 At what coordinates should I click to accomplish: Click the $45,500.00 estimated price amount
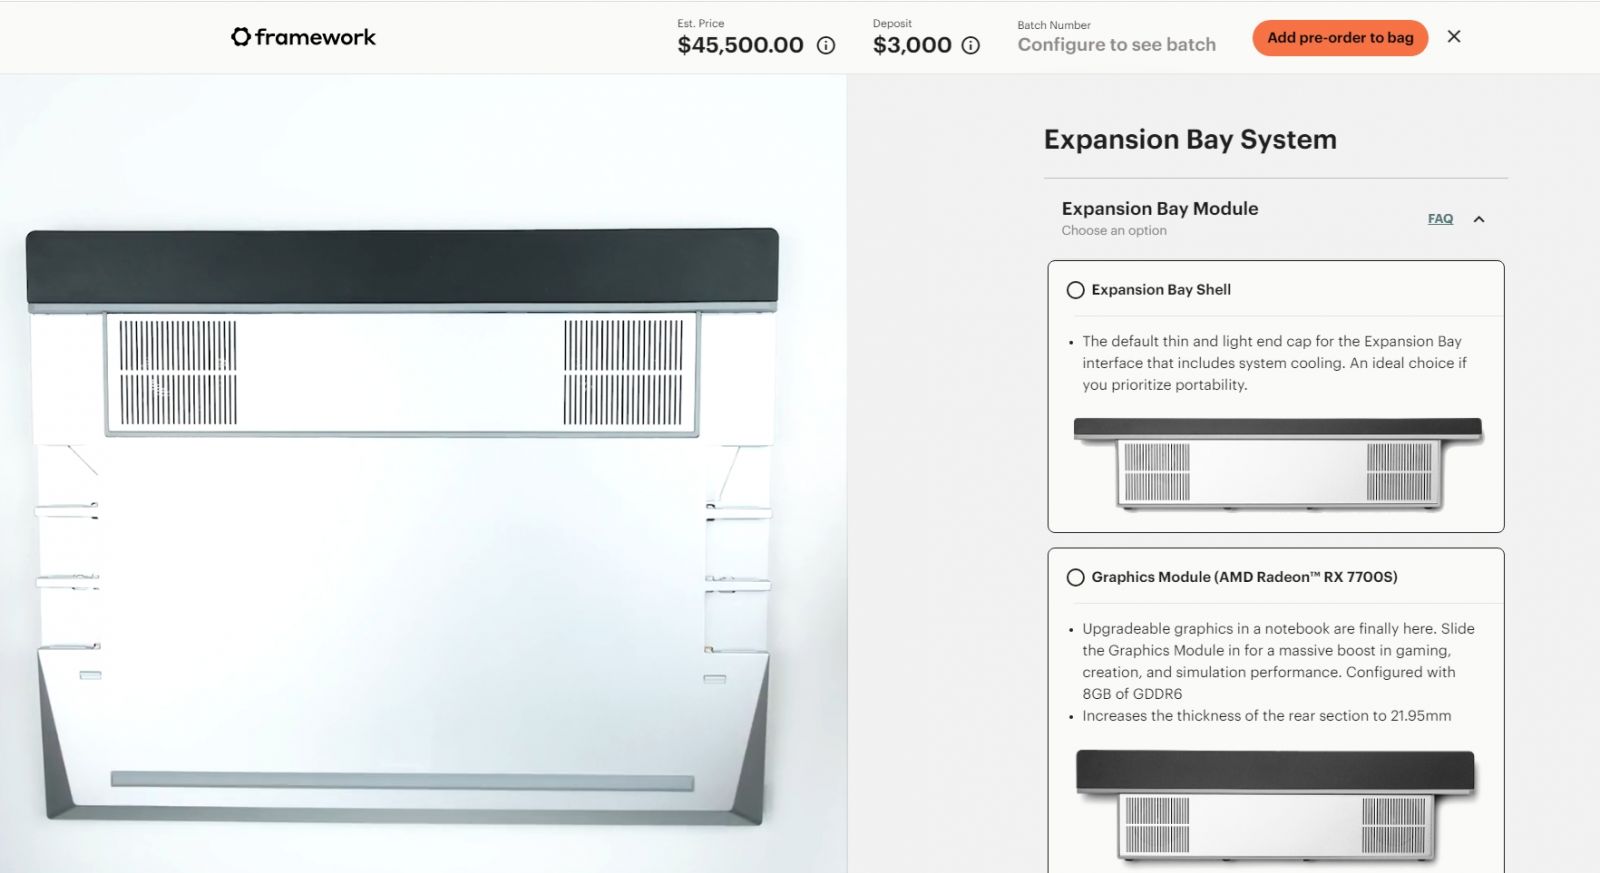point(740,45)
